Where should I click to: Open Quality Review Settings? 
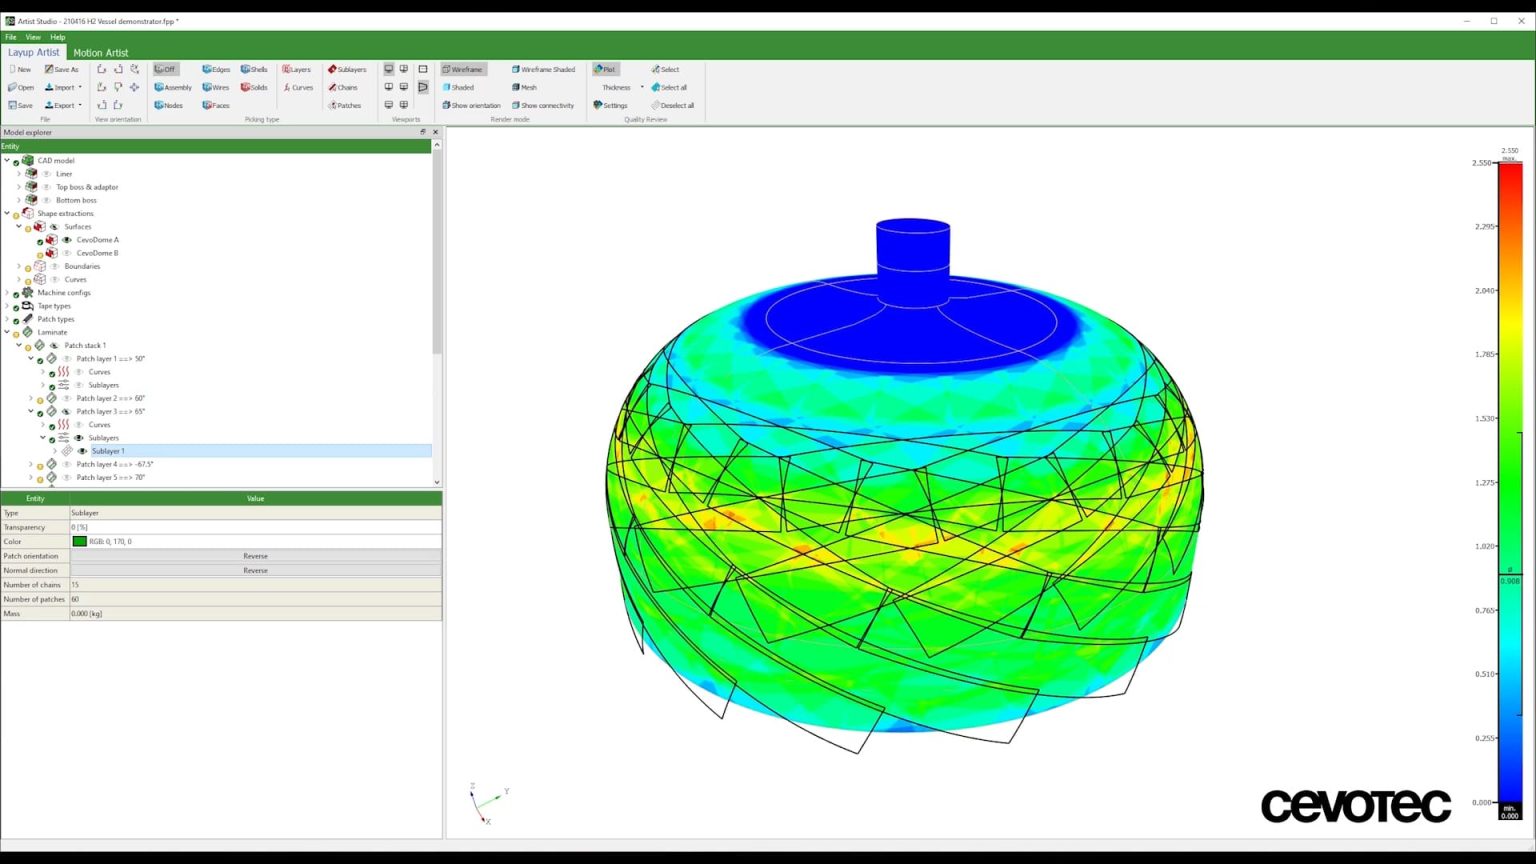610,105
